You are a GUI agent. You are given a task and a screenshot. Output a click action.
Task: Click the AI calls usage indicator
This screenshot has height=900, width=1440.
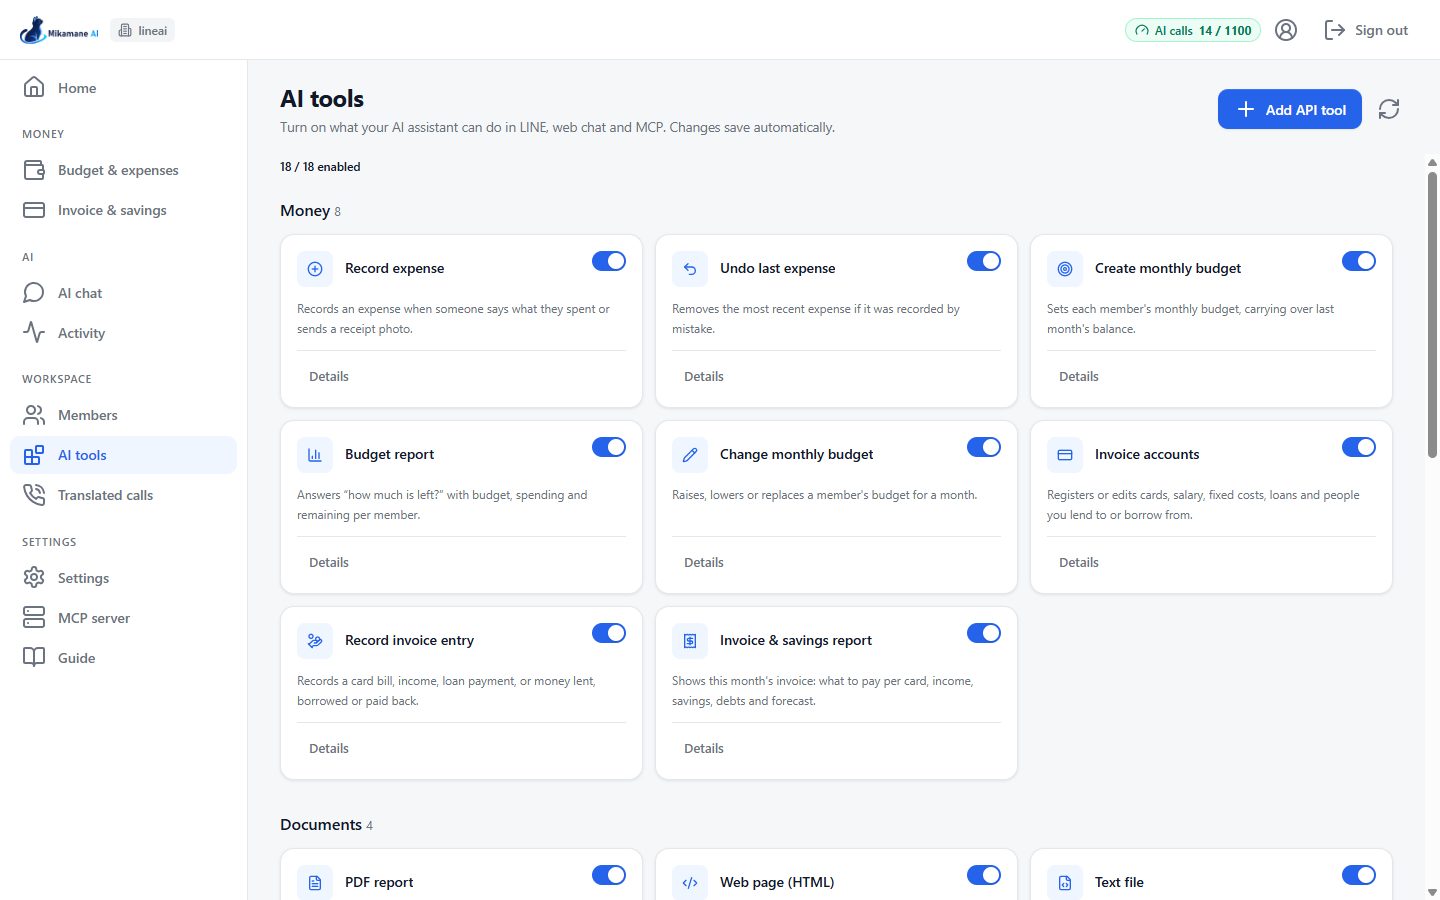click(1193, 30)
